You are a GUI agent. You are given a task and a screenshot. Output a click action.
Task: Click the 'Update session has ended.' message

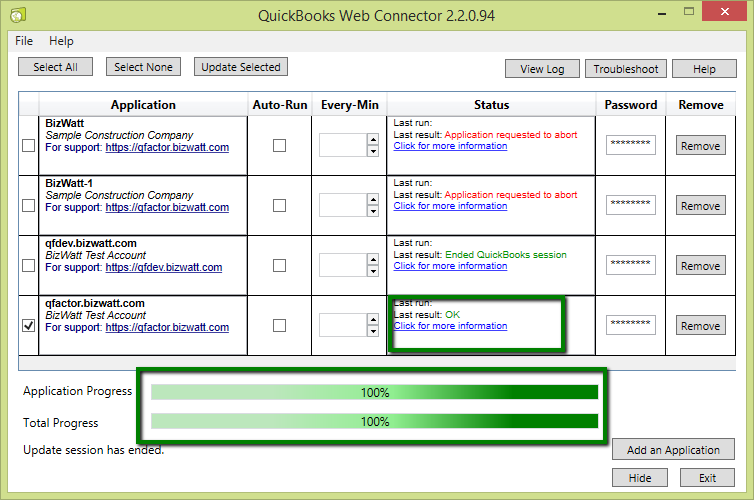click(94, 450)
